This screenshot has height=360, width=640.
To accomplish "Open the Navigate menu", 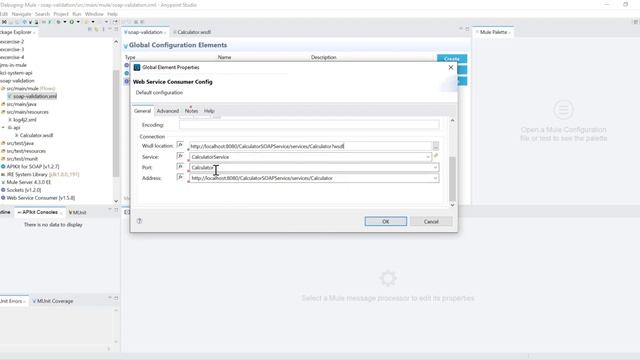I will tap(22, 14).
